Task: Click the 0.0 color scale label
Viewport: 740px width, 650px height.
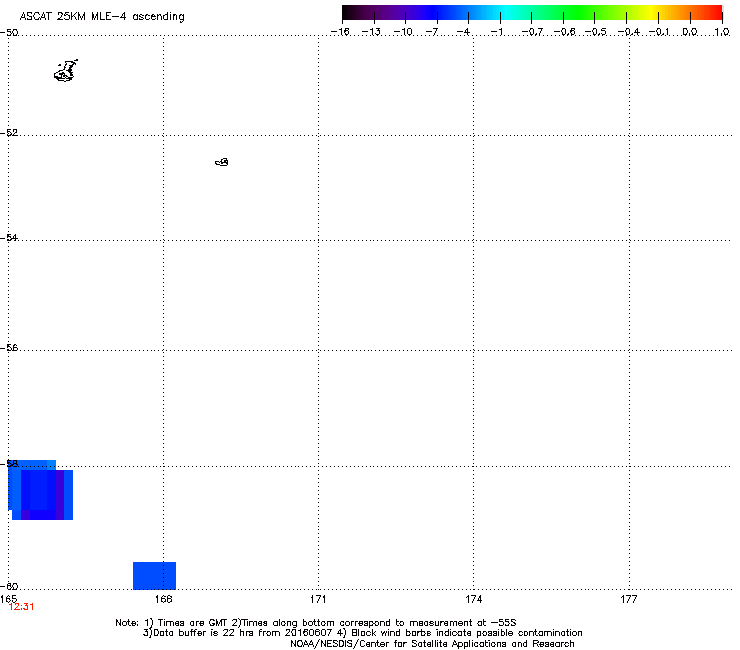Action: (690, 32)
